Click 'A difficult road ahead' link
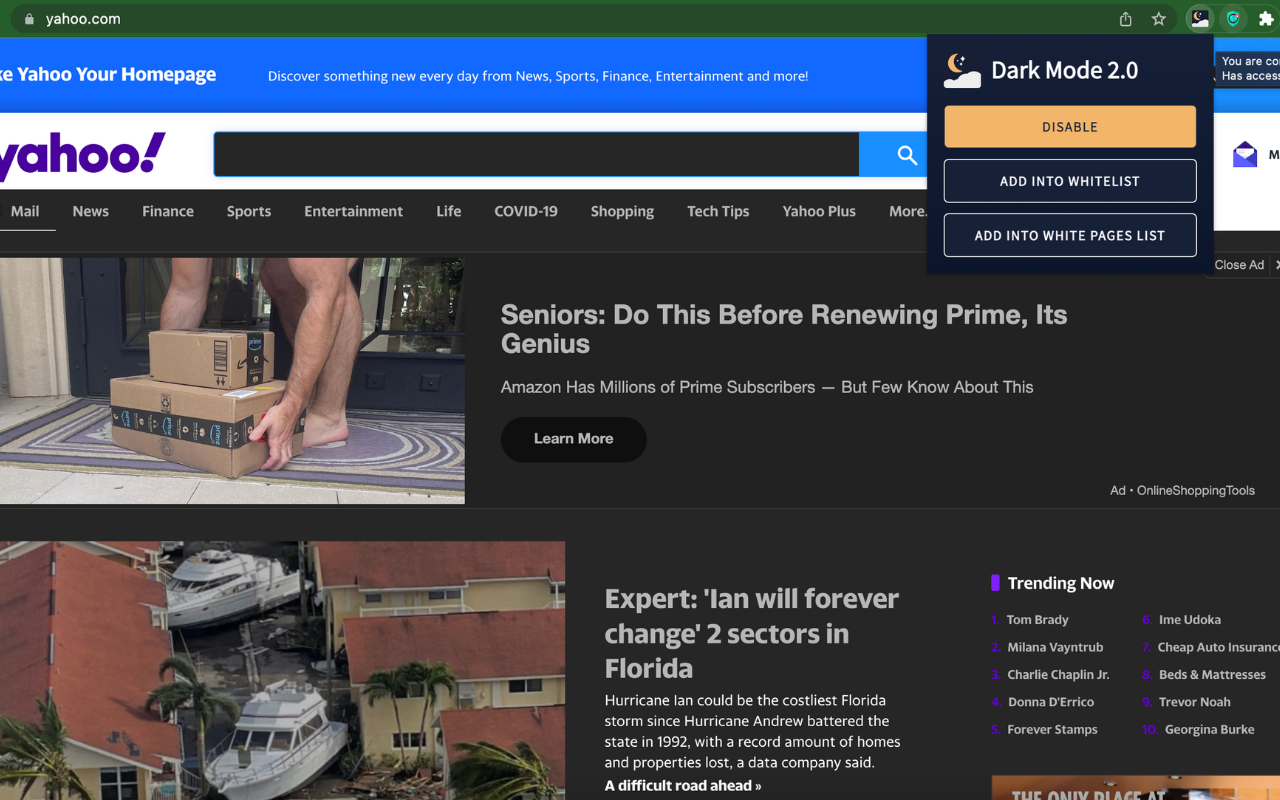Viewport: 1280px width, 800px height. [x=683, y=786]
